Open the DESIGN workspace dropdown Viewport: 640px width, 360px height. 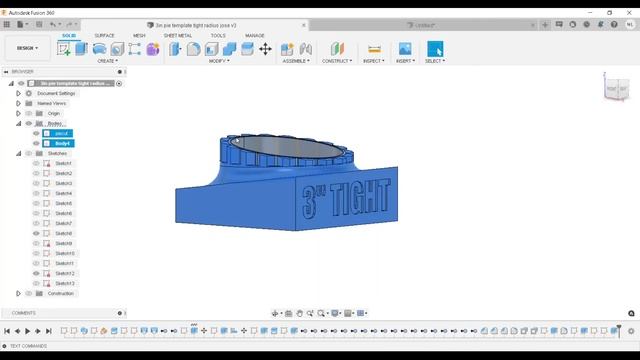coord(27,48)
